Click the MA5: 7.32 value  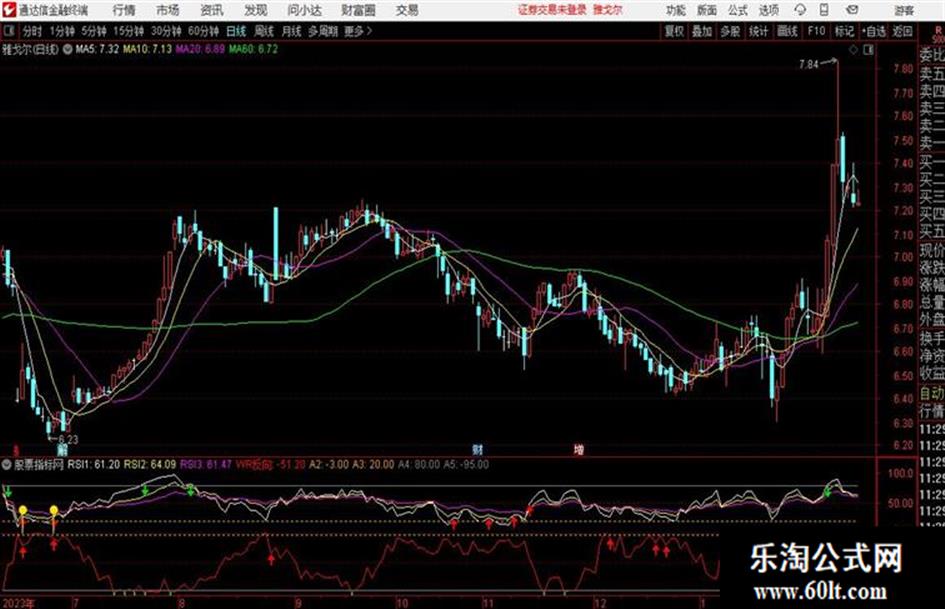coord(97,49)
